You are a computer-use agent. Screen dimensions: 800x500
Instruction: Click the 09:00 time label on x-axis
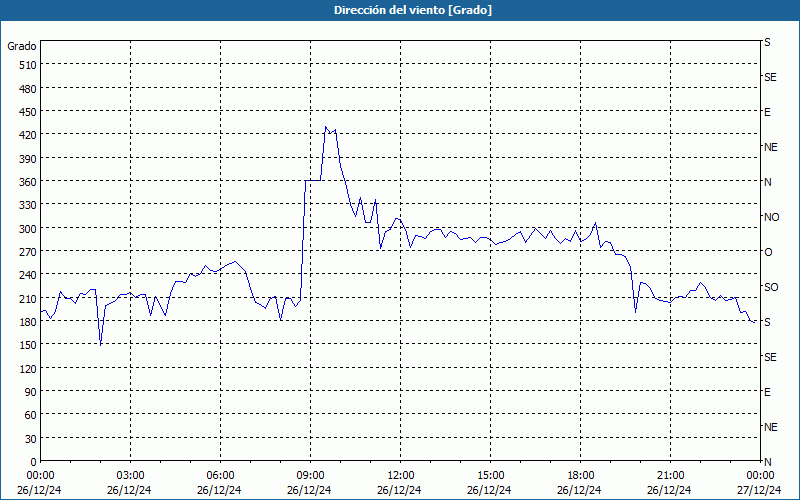[311, 476]
